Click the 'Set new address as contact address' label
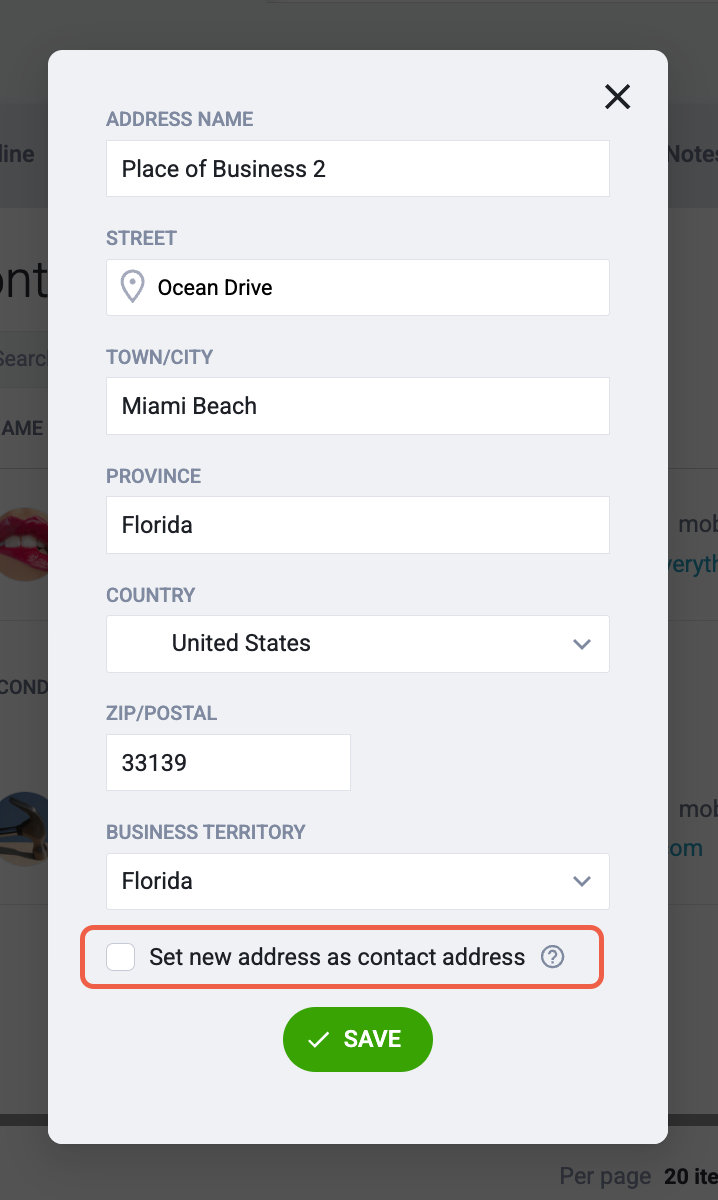Viewport: 718px width, 1200px height. 337,957
